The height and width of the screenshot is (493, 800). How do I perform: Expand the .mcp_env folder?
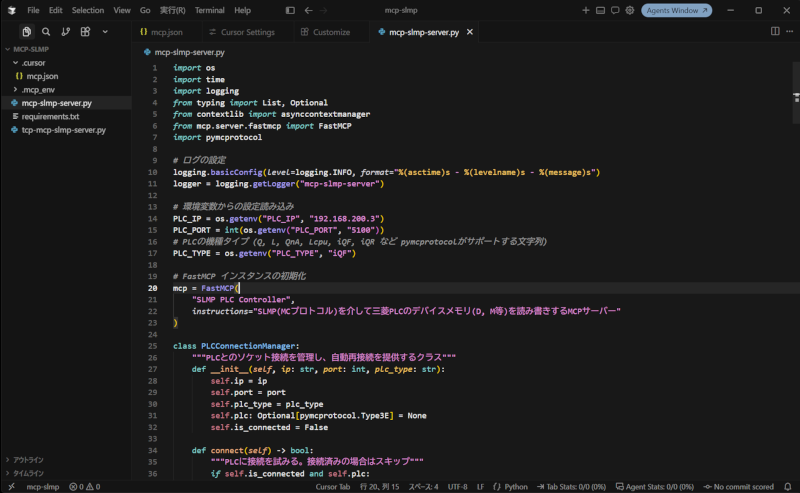point(66,89)
